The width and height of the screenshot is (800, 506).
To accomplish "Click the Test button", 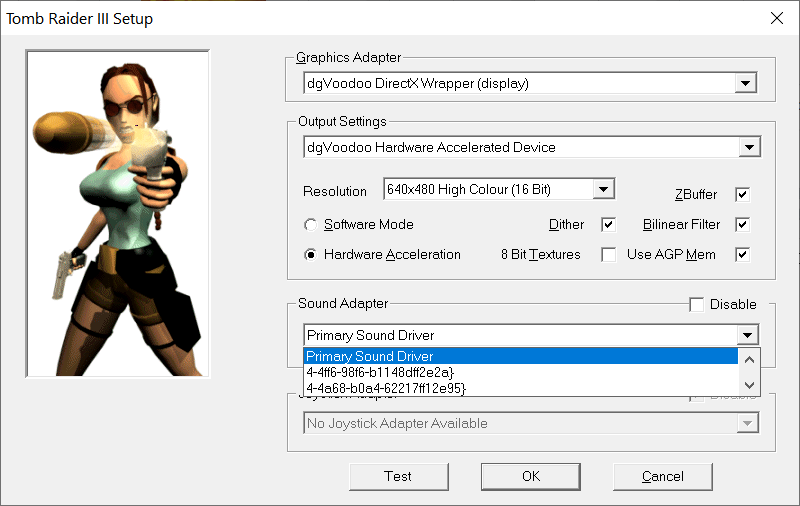I will pyautogui.click(x=398, y=476).
